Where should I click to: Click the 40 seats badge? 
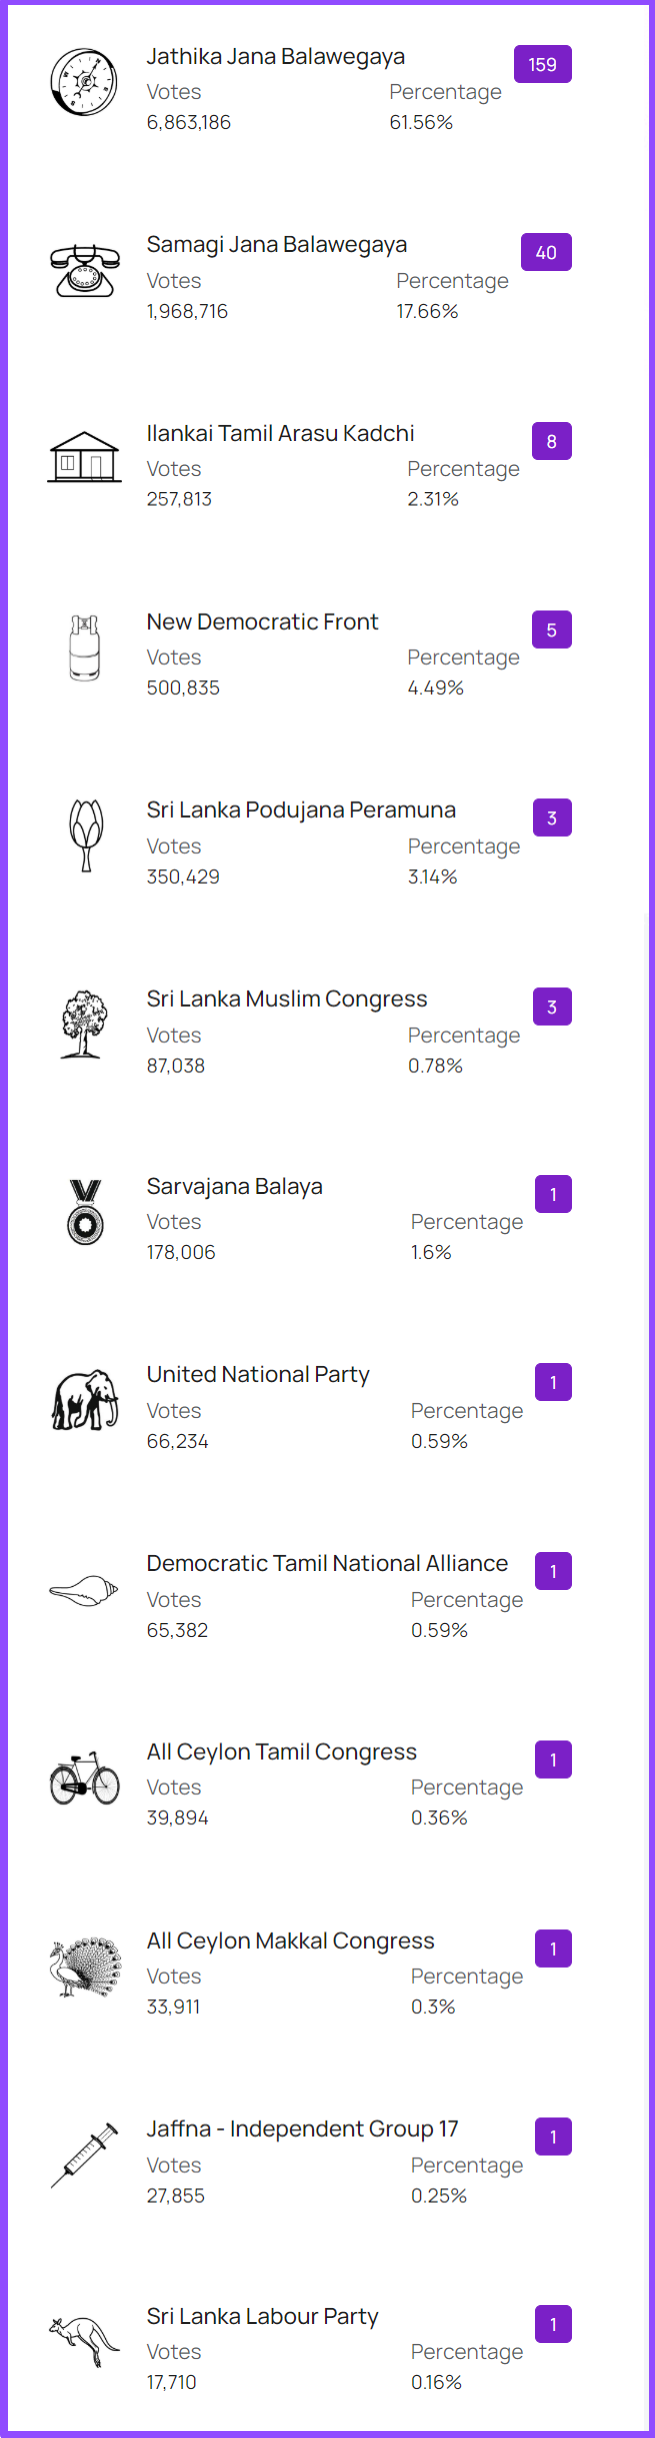point(546,253)
